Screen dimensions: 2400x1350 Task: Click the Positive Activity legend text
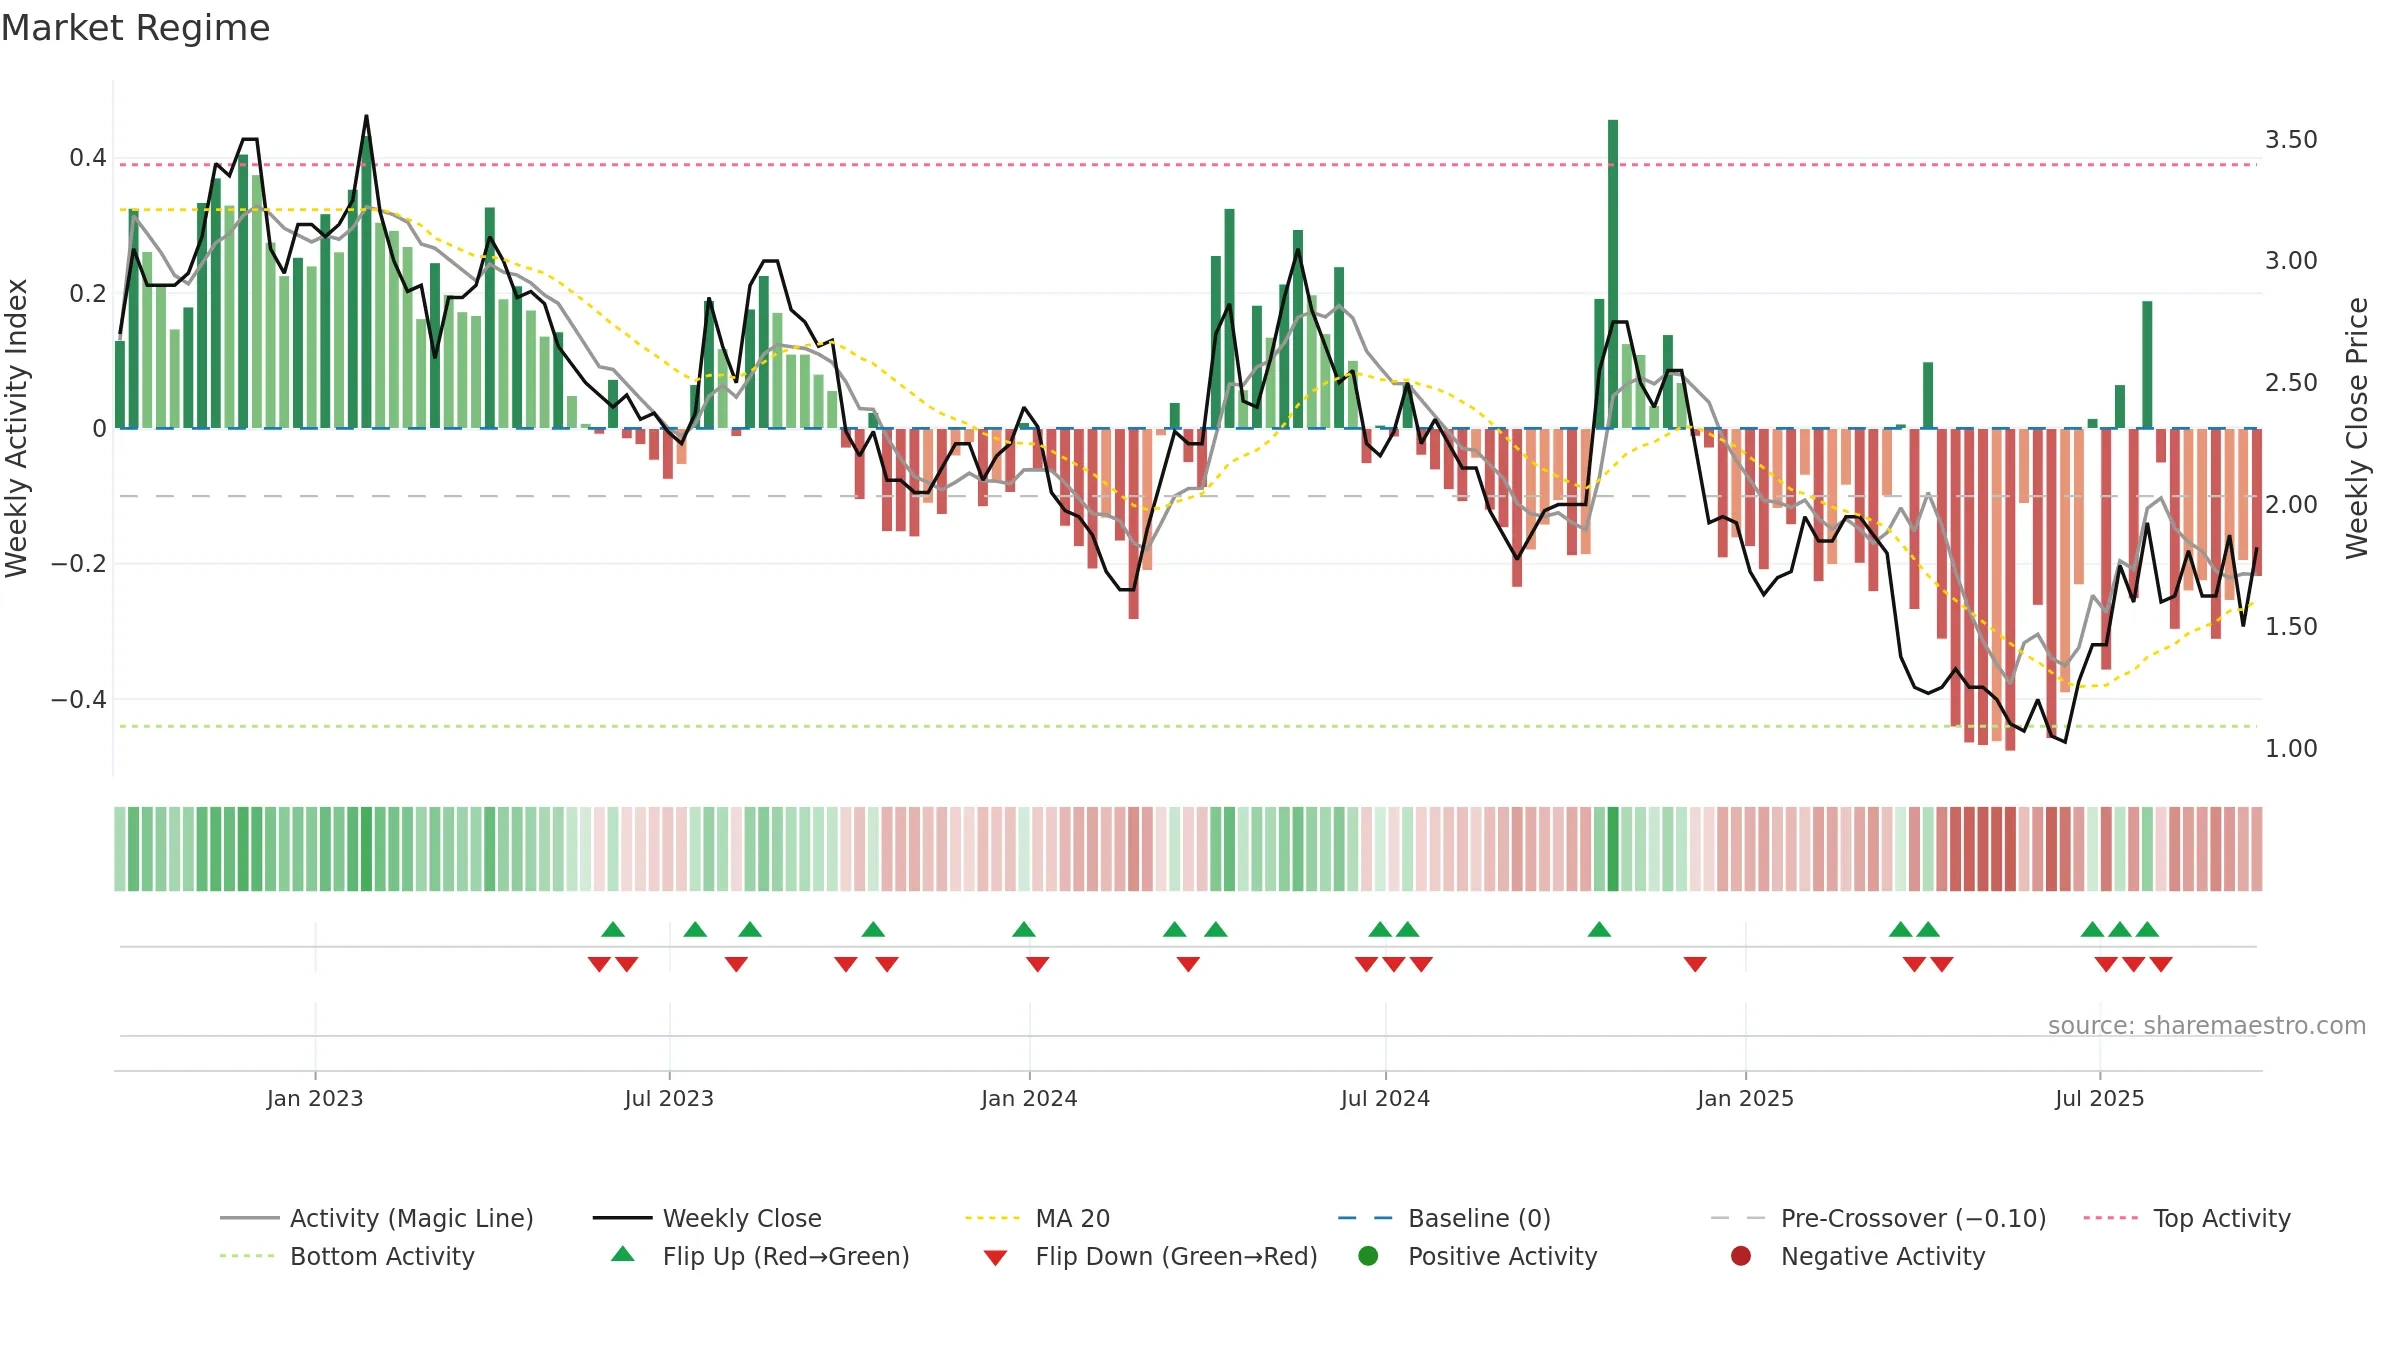[1503, 1256]
